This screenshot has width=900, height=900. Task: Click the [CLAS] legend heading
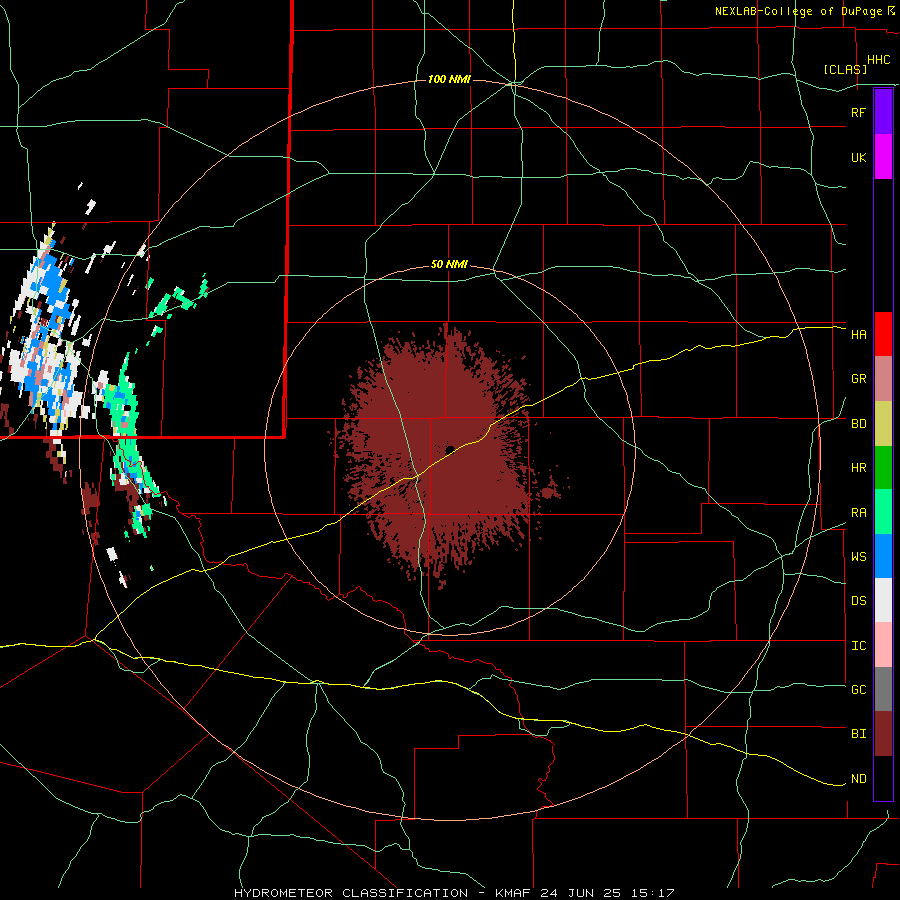point(845,69)
